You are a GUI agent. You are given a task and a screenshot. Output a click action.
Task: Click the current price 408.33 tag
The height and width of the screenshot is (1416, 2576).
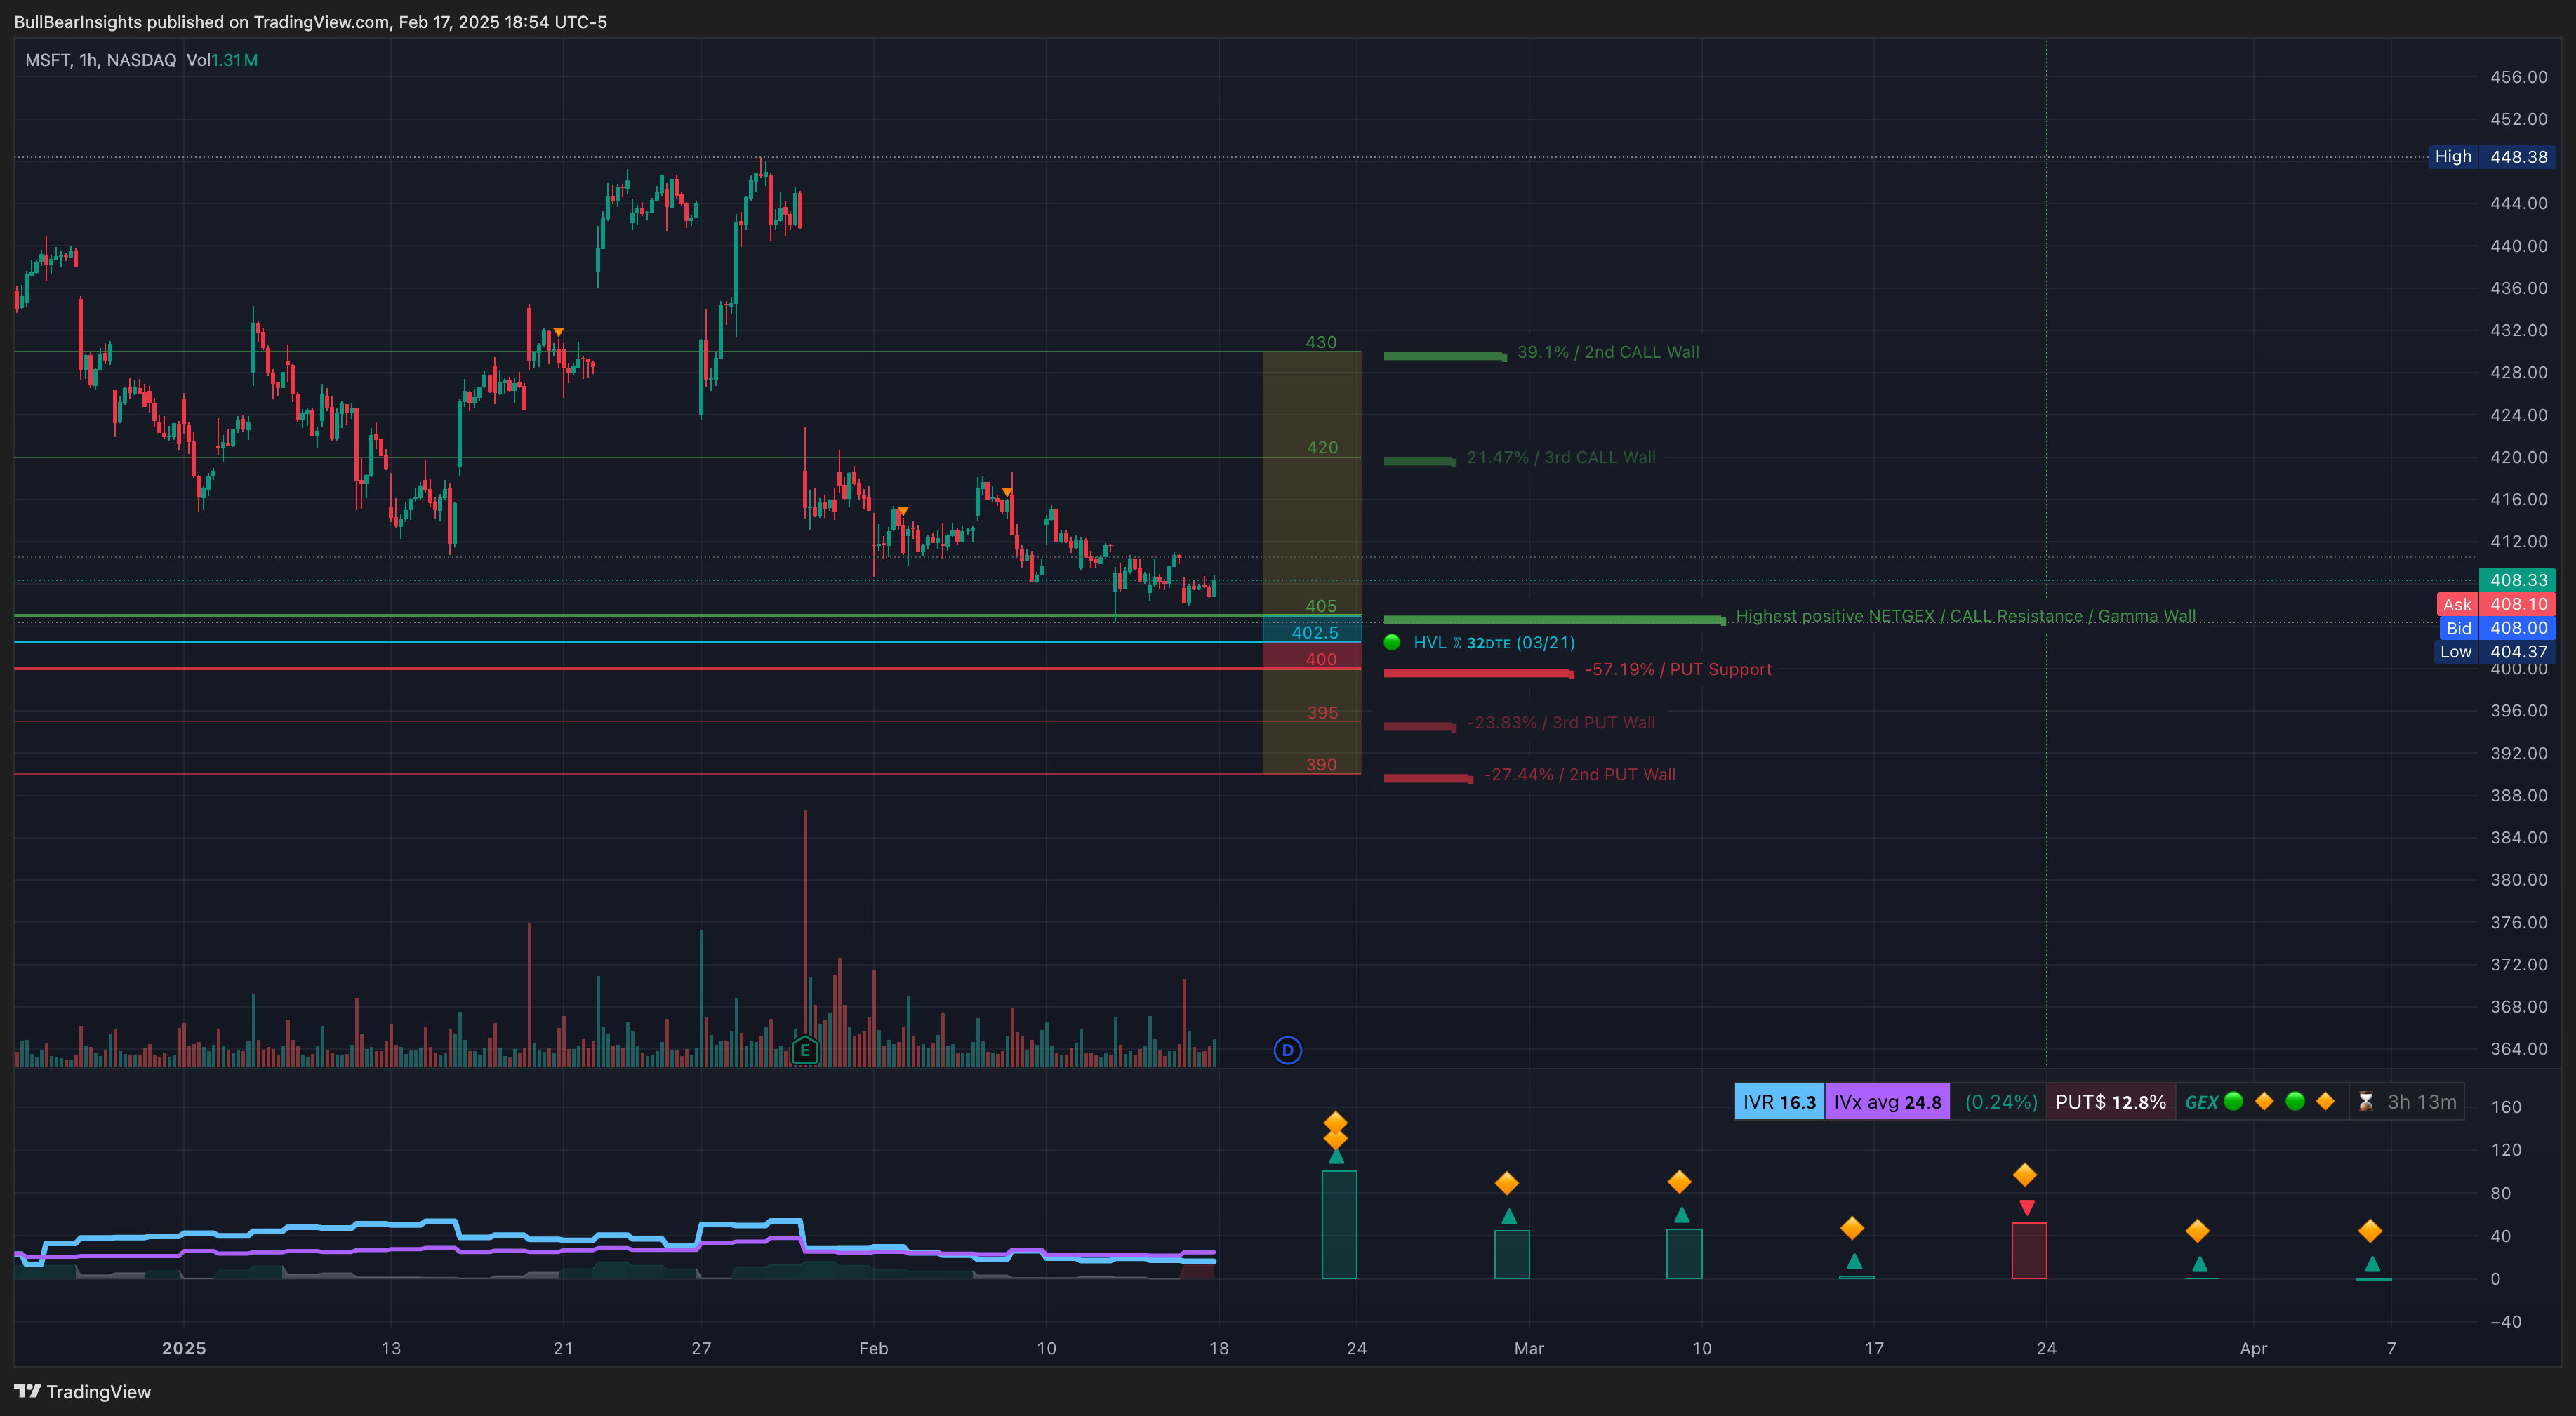click(x=2517, y=580)
